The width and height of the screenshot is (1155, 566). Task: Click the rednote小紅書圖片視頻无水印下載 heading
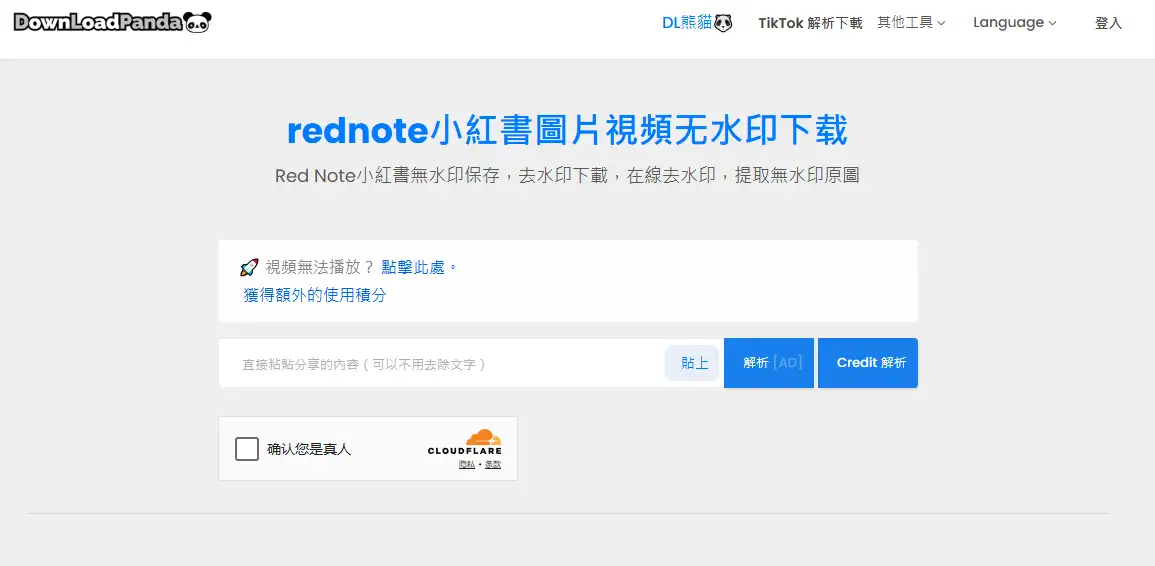[567, 130]
